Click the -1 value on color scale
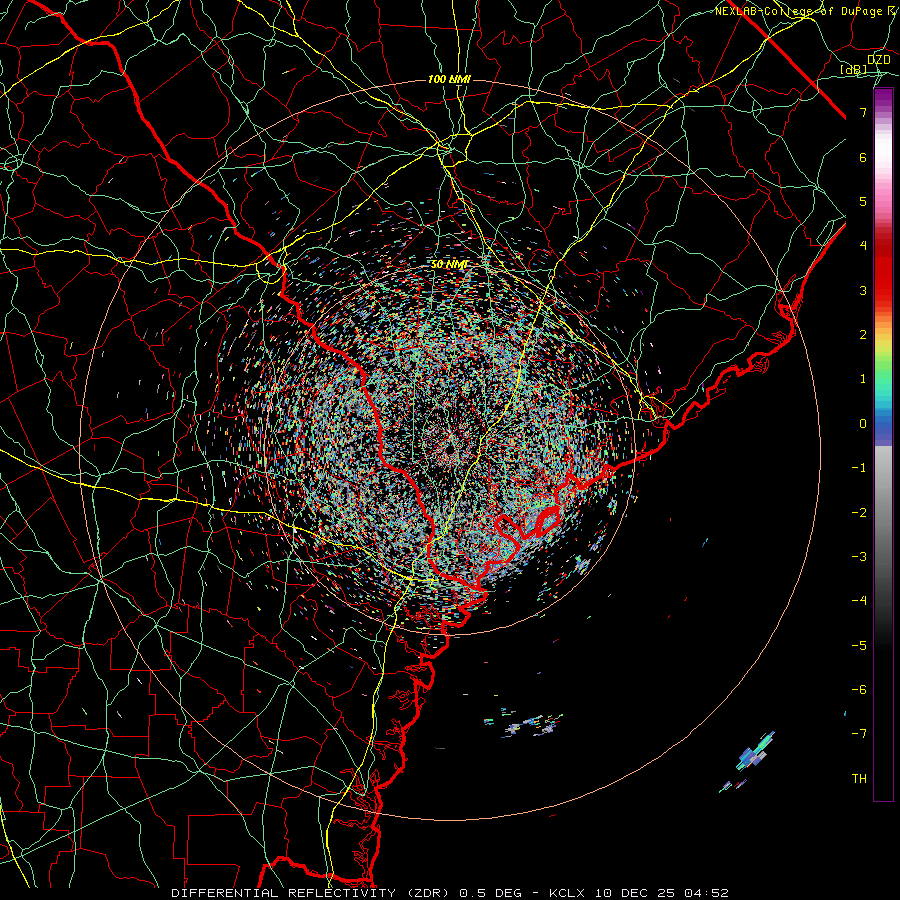This screenshot has width=900, height=900. (x=859, y=468)
